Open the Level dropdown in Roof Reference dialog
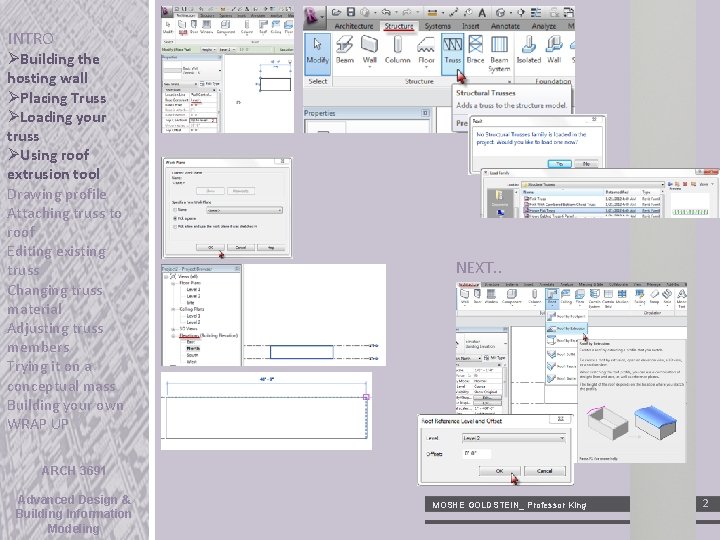The image size is (720, 540). pyautogui.click(x=513, y=439)
